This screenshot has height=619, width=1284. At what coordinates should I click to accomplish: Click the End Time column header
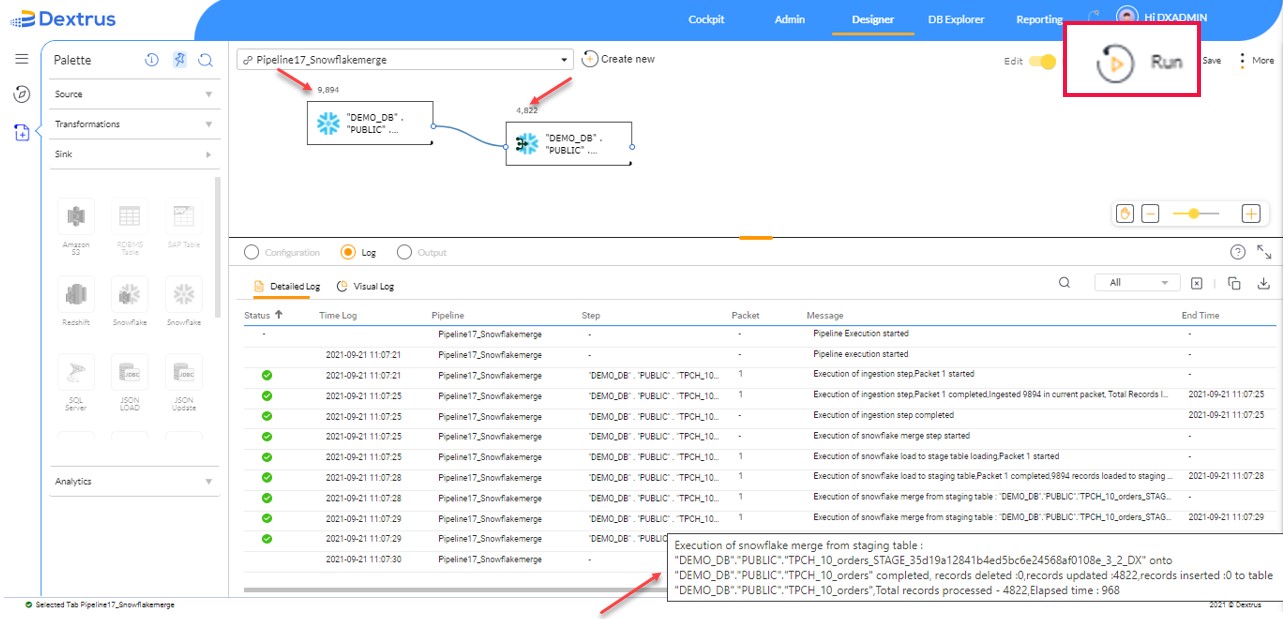[1200, 315]
